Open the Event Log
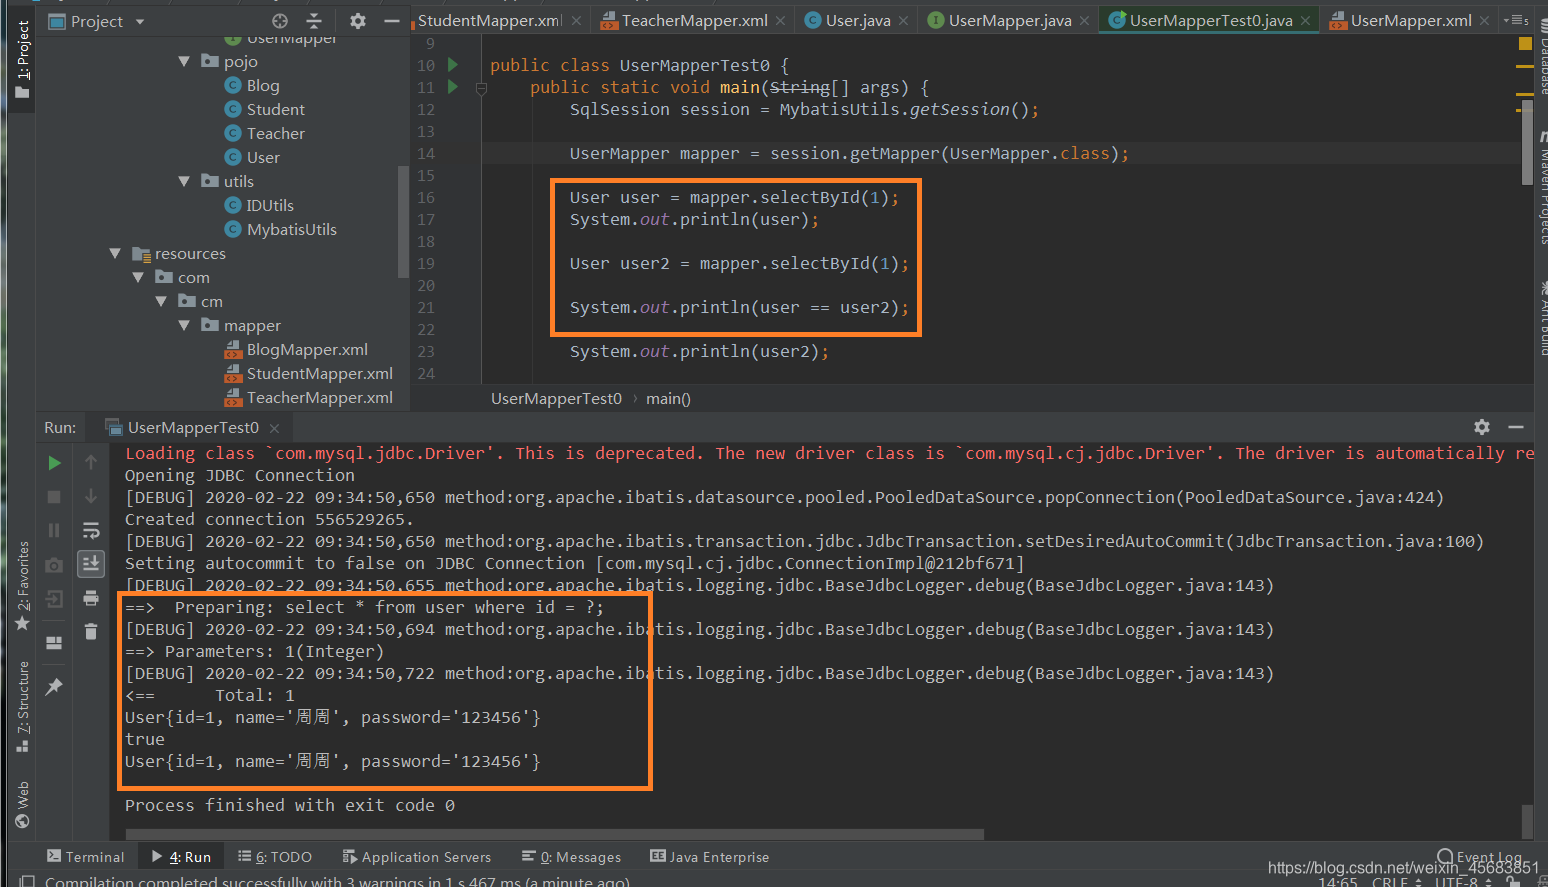The image size is (1548, 887). pos(1480,857)
